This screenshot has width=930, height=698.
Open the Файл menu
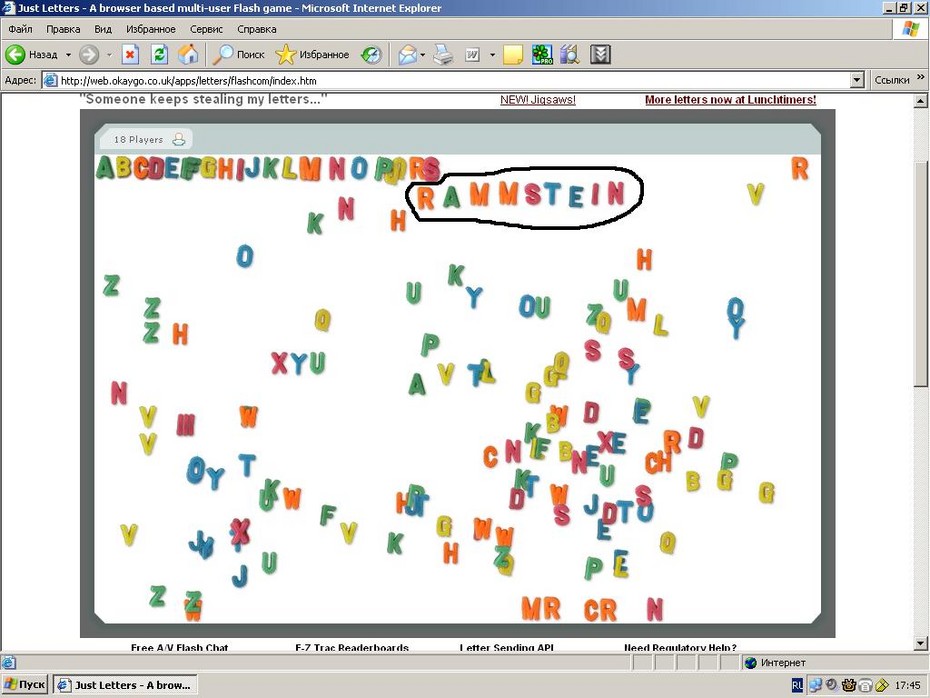click(x=20, y=29)
